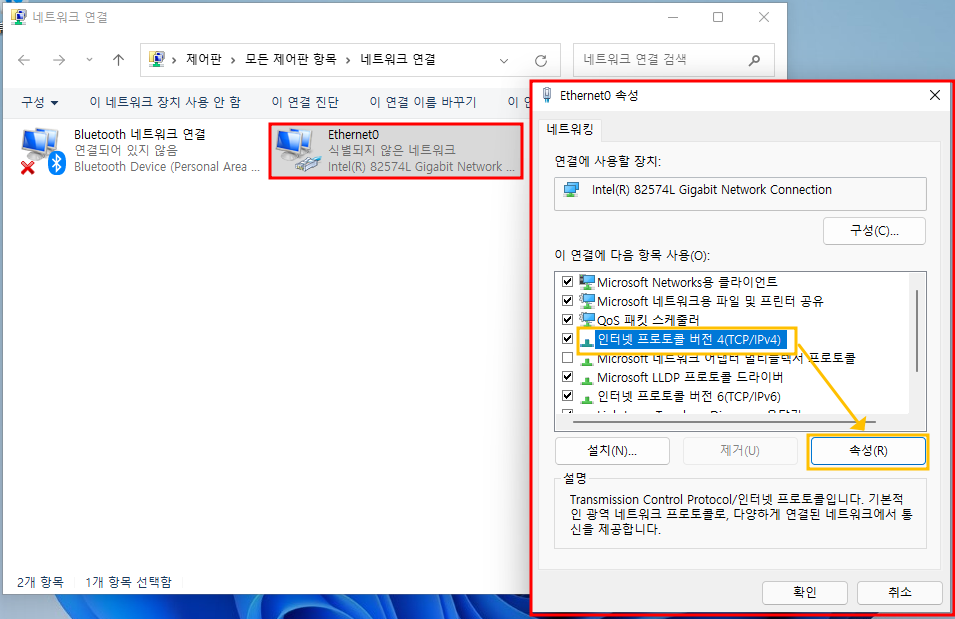Click 네트워크 연결 breadcrumb segment

398,59
